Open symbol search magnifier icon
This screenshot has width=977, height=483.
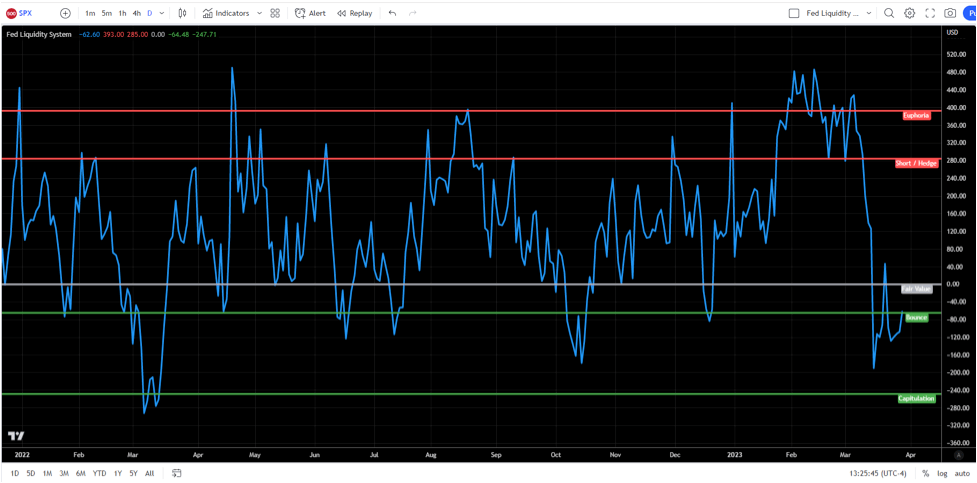(x=889, y=13)
